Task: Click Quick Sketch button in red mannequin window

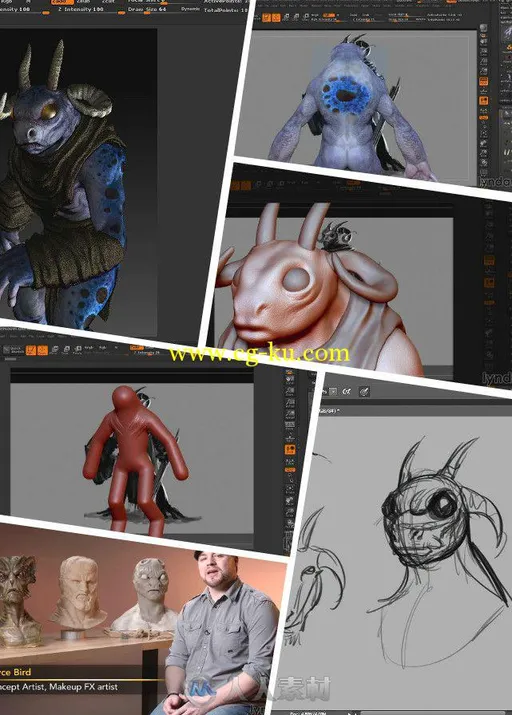Action: point(14,350)
